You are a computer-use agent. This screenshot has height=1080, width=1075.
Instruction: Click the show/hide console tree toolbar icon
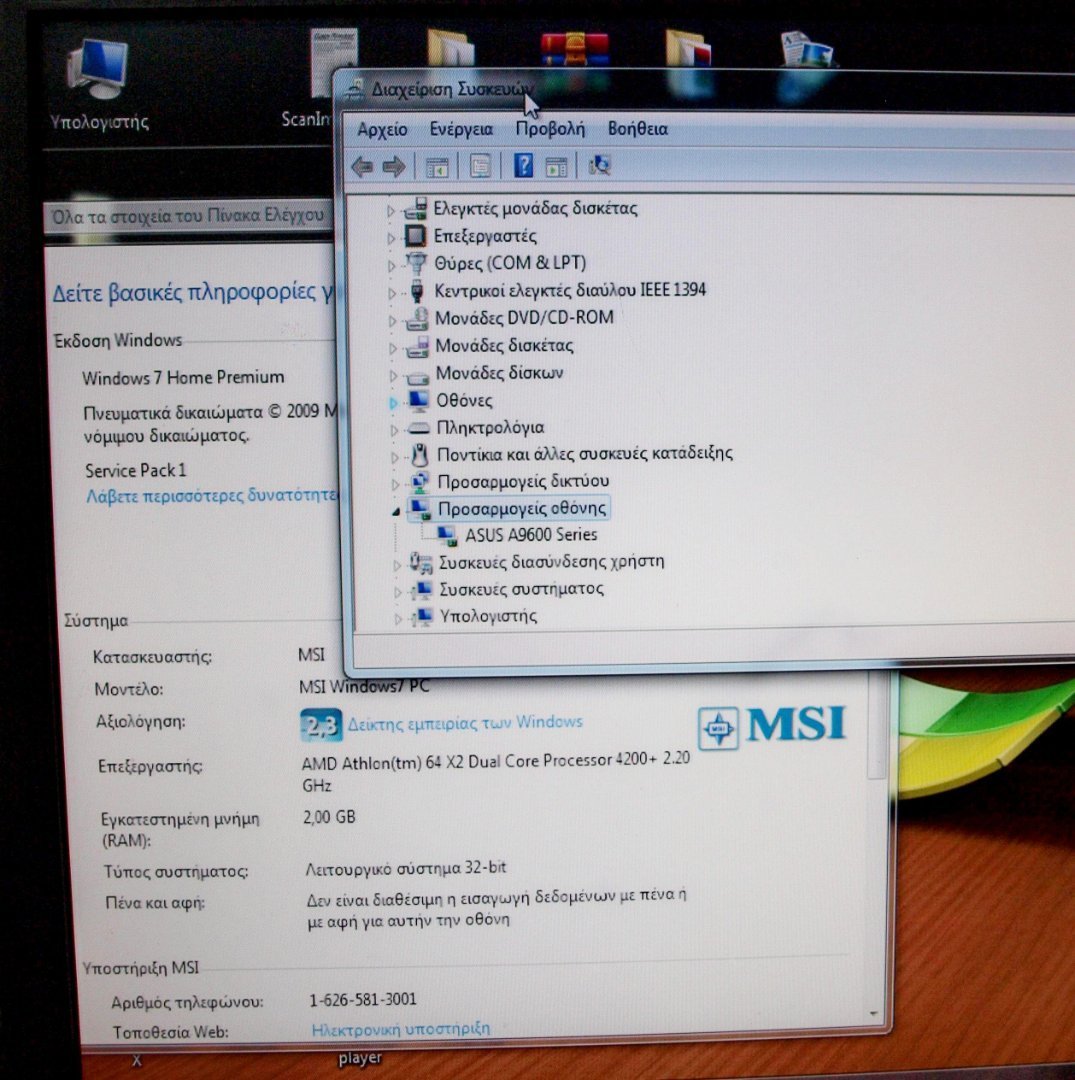coord(437,167)
